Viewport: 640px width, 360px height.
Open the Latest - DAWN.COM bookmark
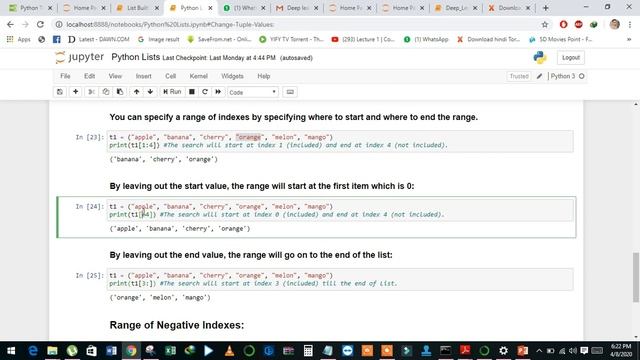click(x=99, y=39)
